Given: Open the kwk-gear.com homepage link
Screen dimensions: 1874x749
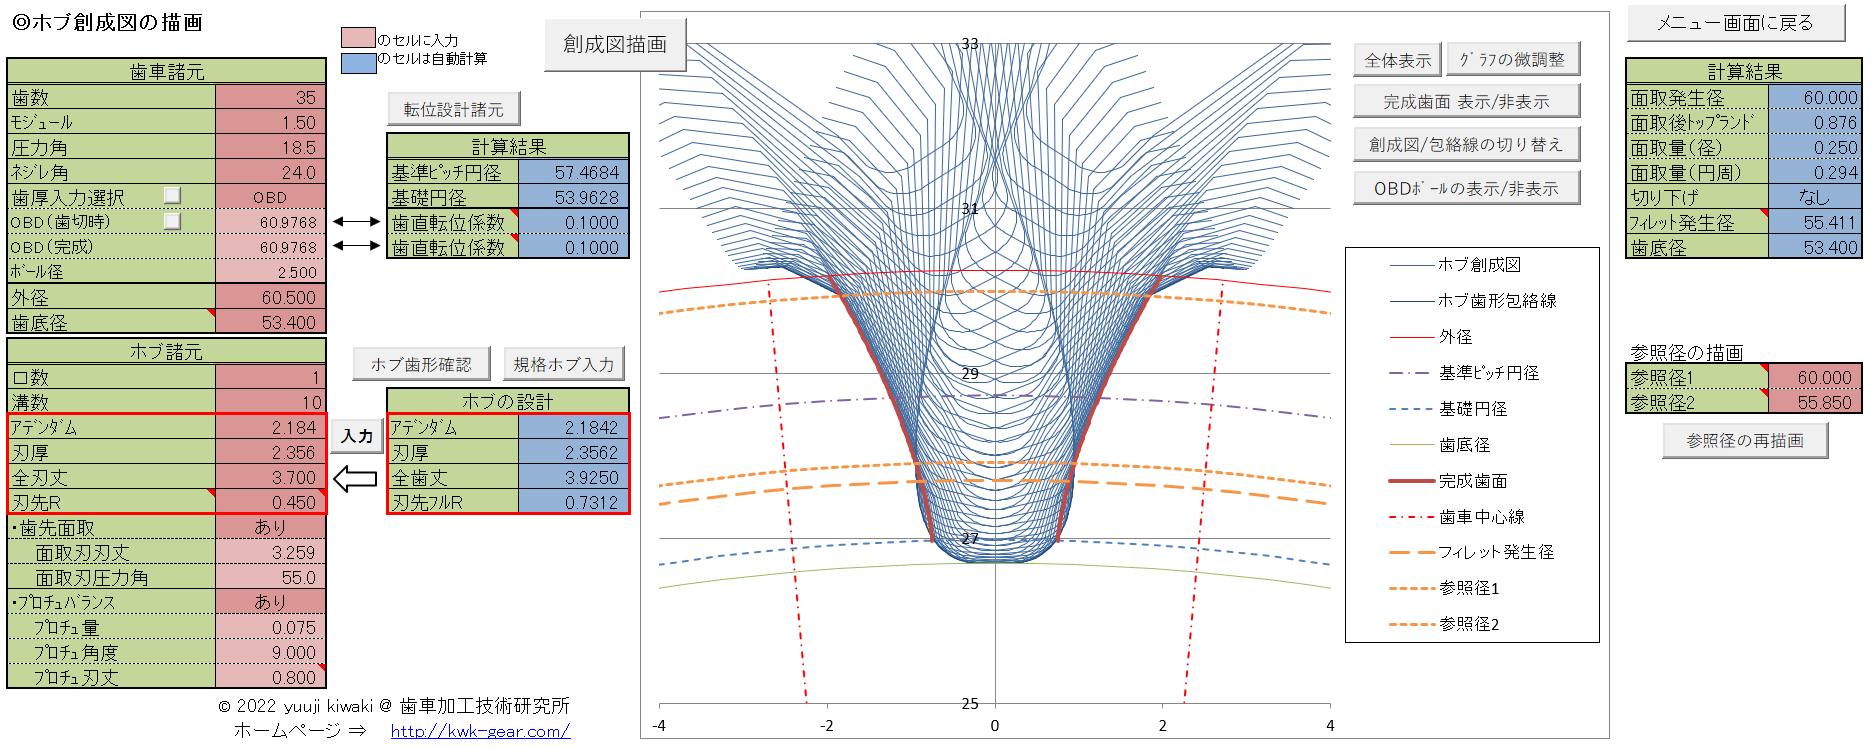Looking at the screenshot, I should click(x=480, y=731).
